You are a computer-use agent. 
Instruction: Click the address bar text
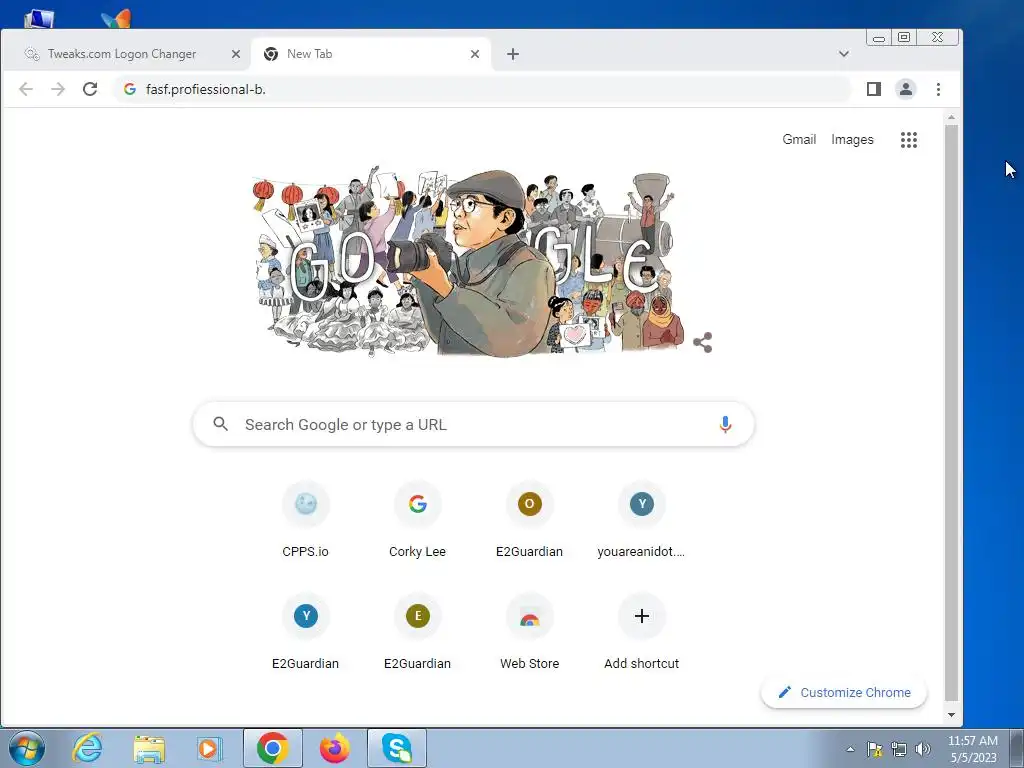click(x=206, y=89)
